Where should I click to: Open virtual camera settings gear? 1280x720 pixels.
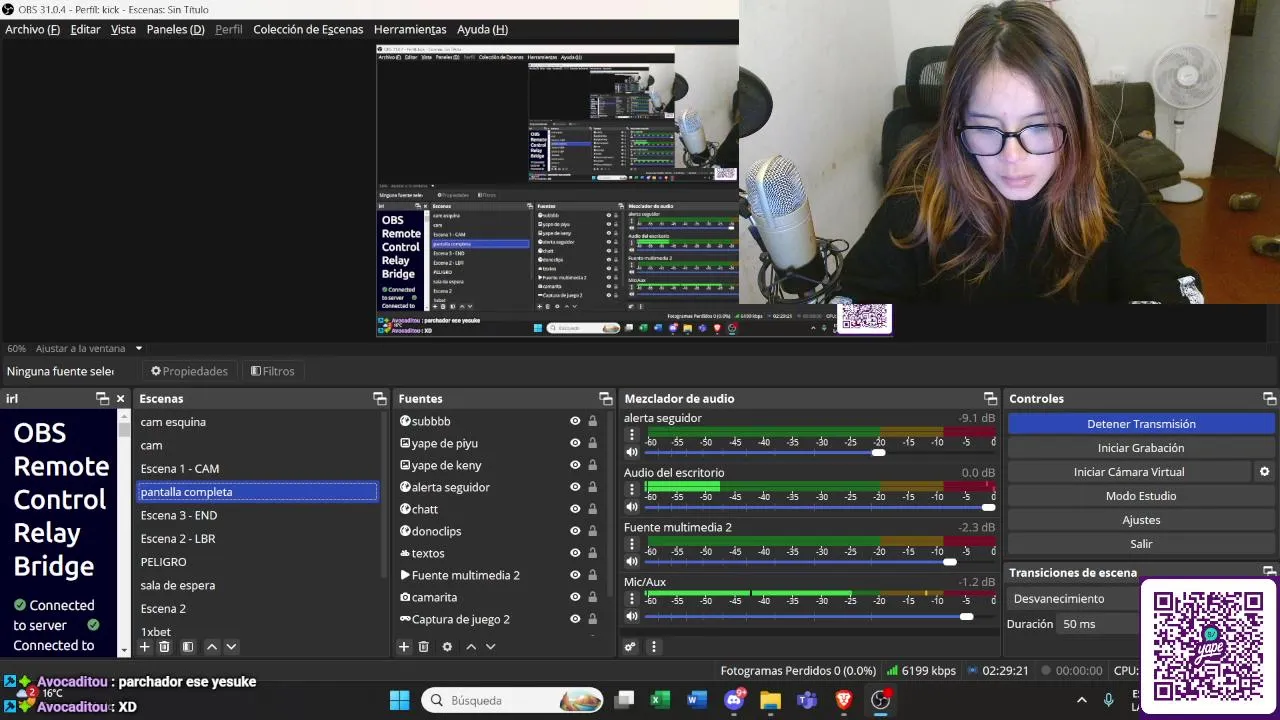1264,472
